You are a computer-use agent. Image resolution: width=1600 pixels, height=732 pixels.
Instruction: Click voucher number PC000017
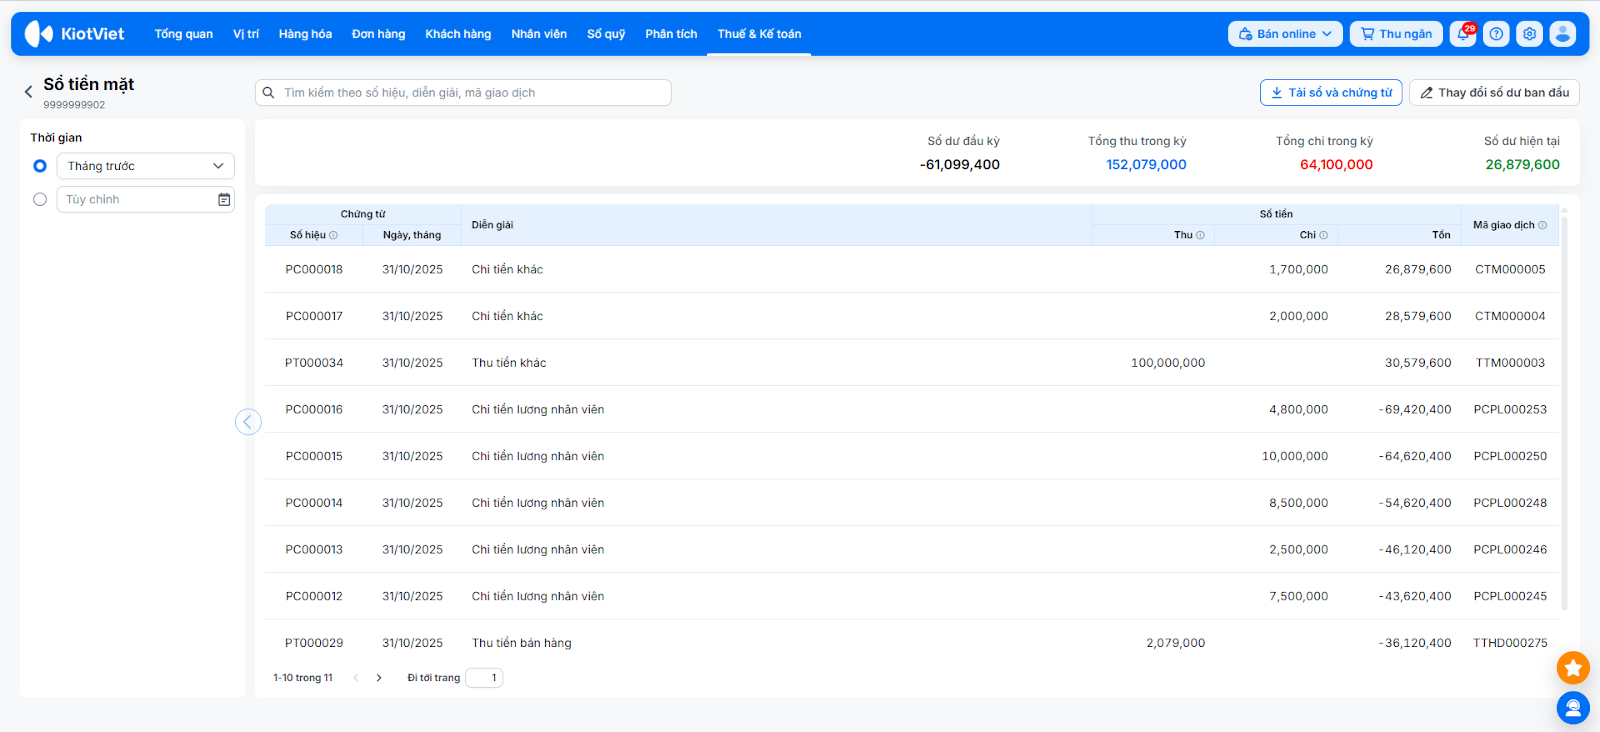pos(314,316)
